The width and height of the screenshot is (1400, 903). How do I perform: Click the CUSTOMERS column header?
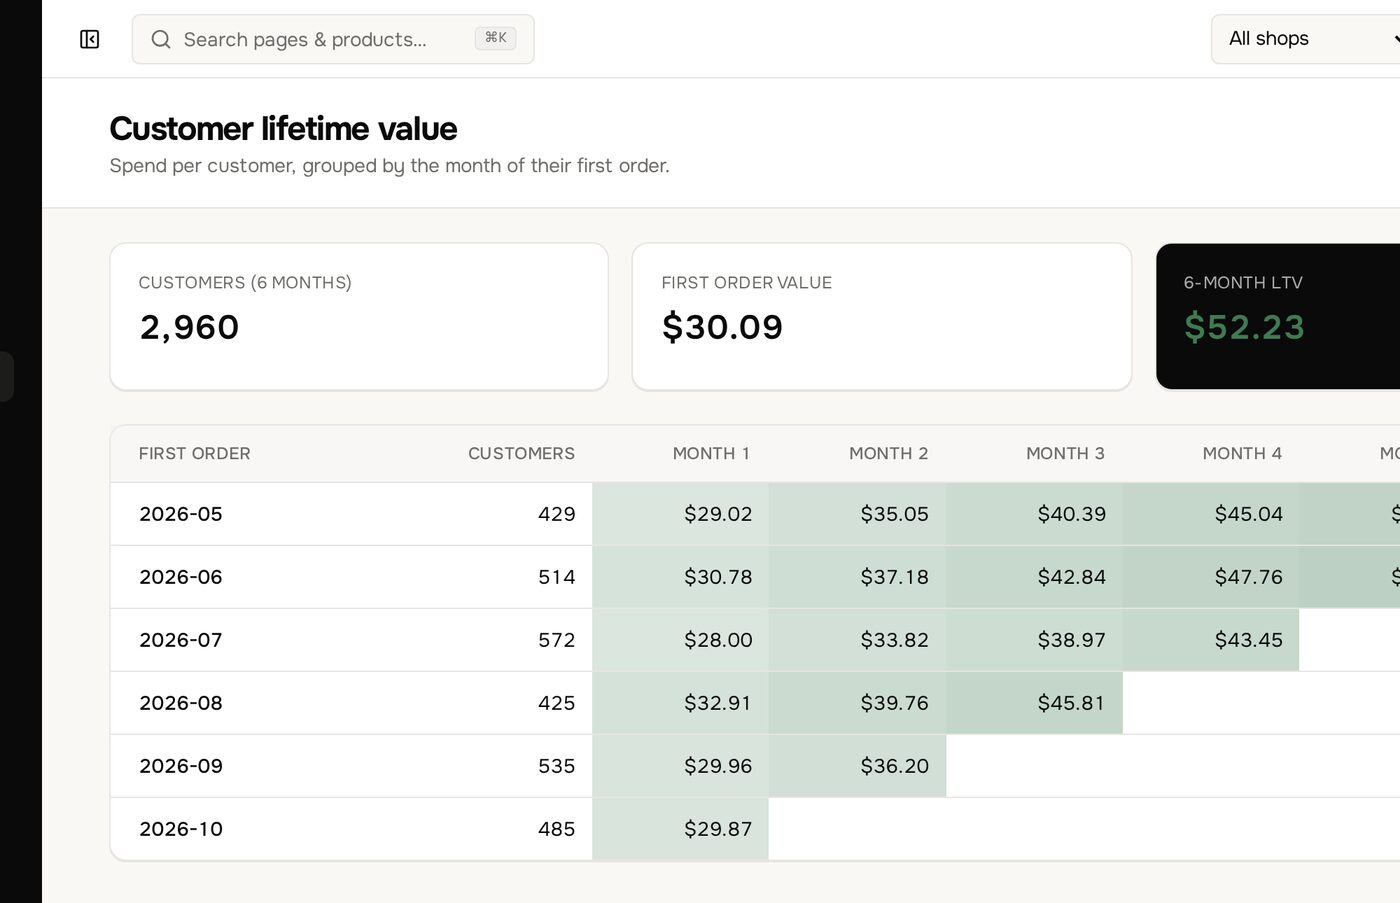click(x=521, y=453)
